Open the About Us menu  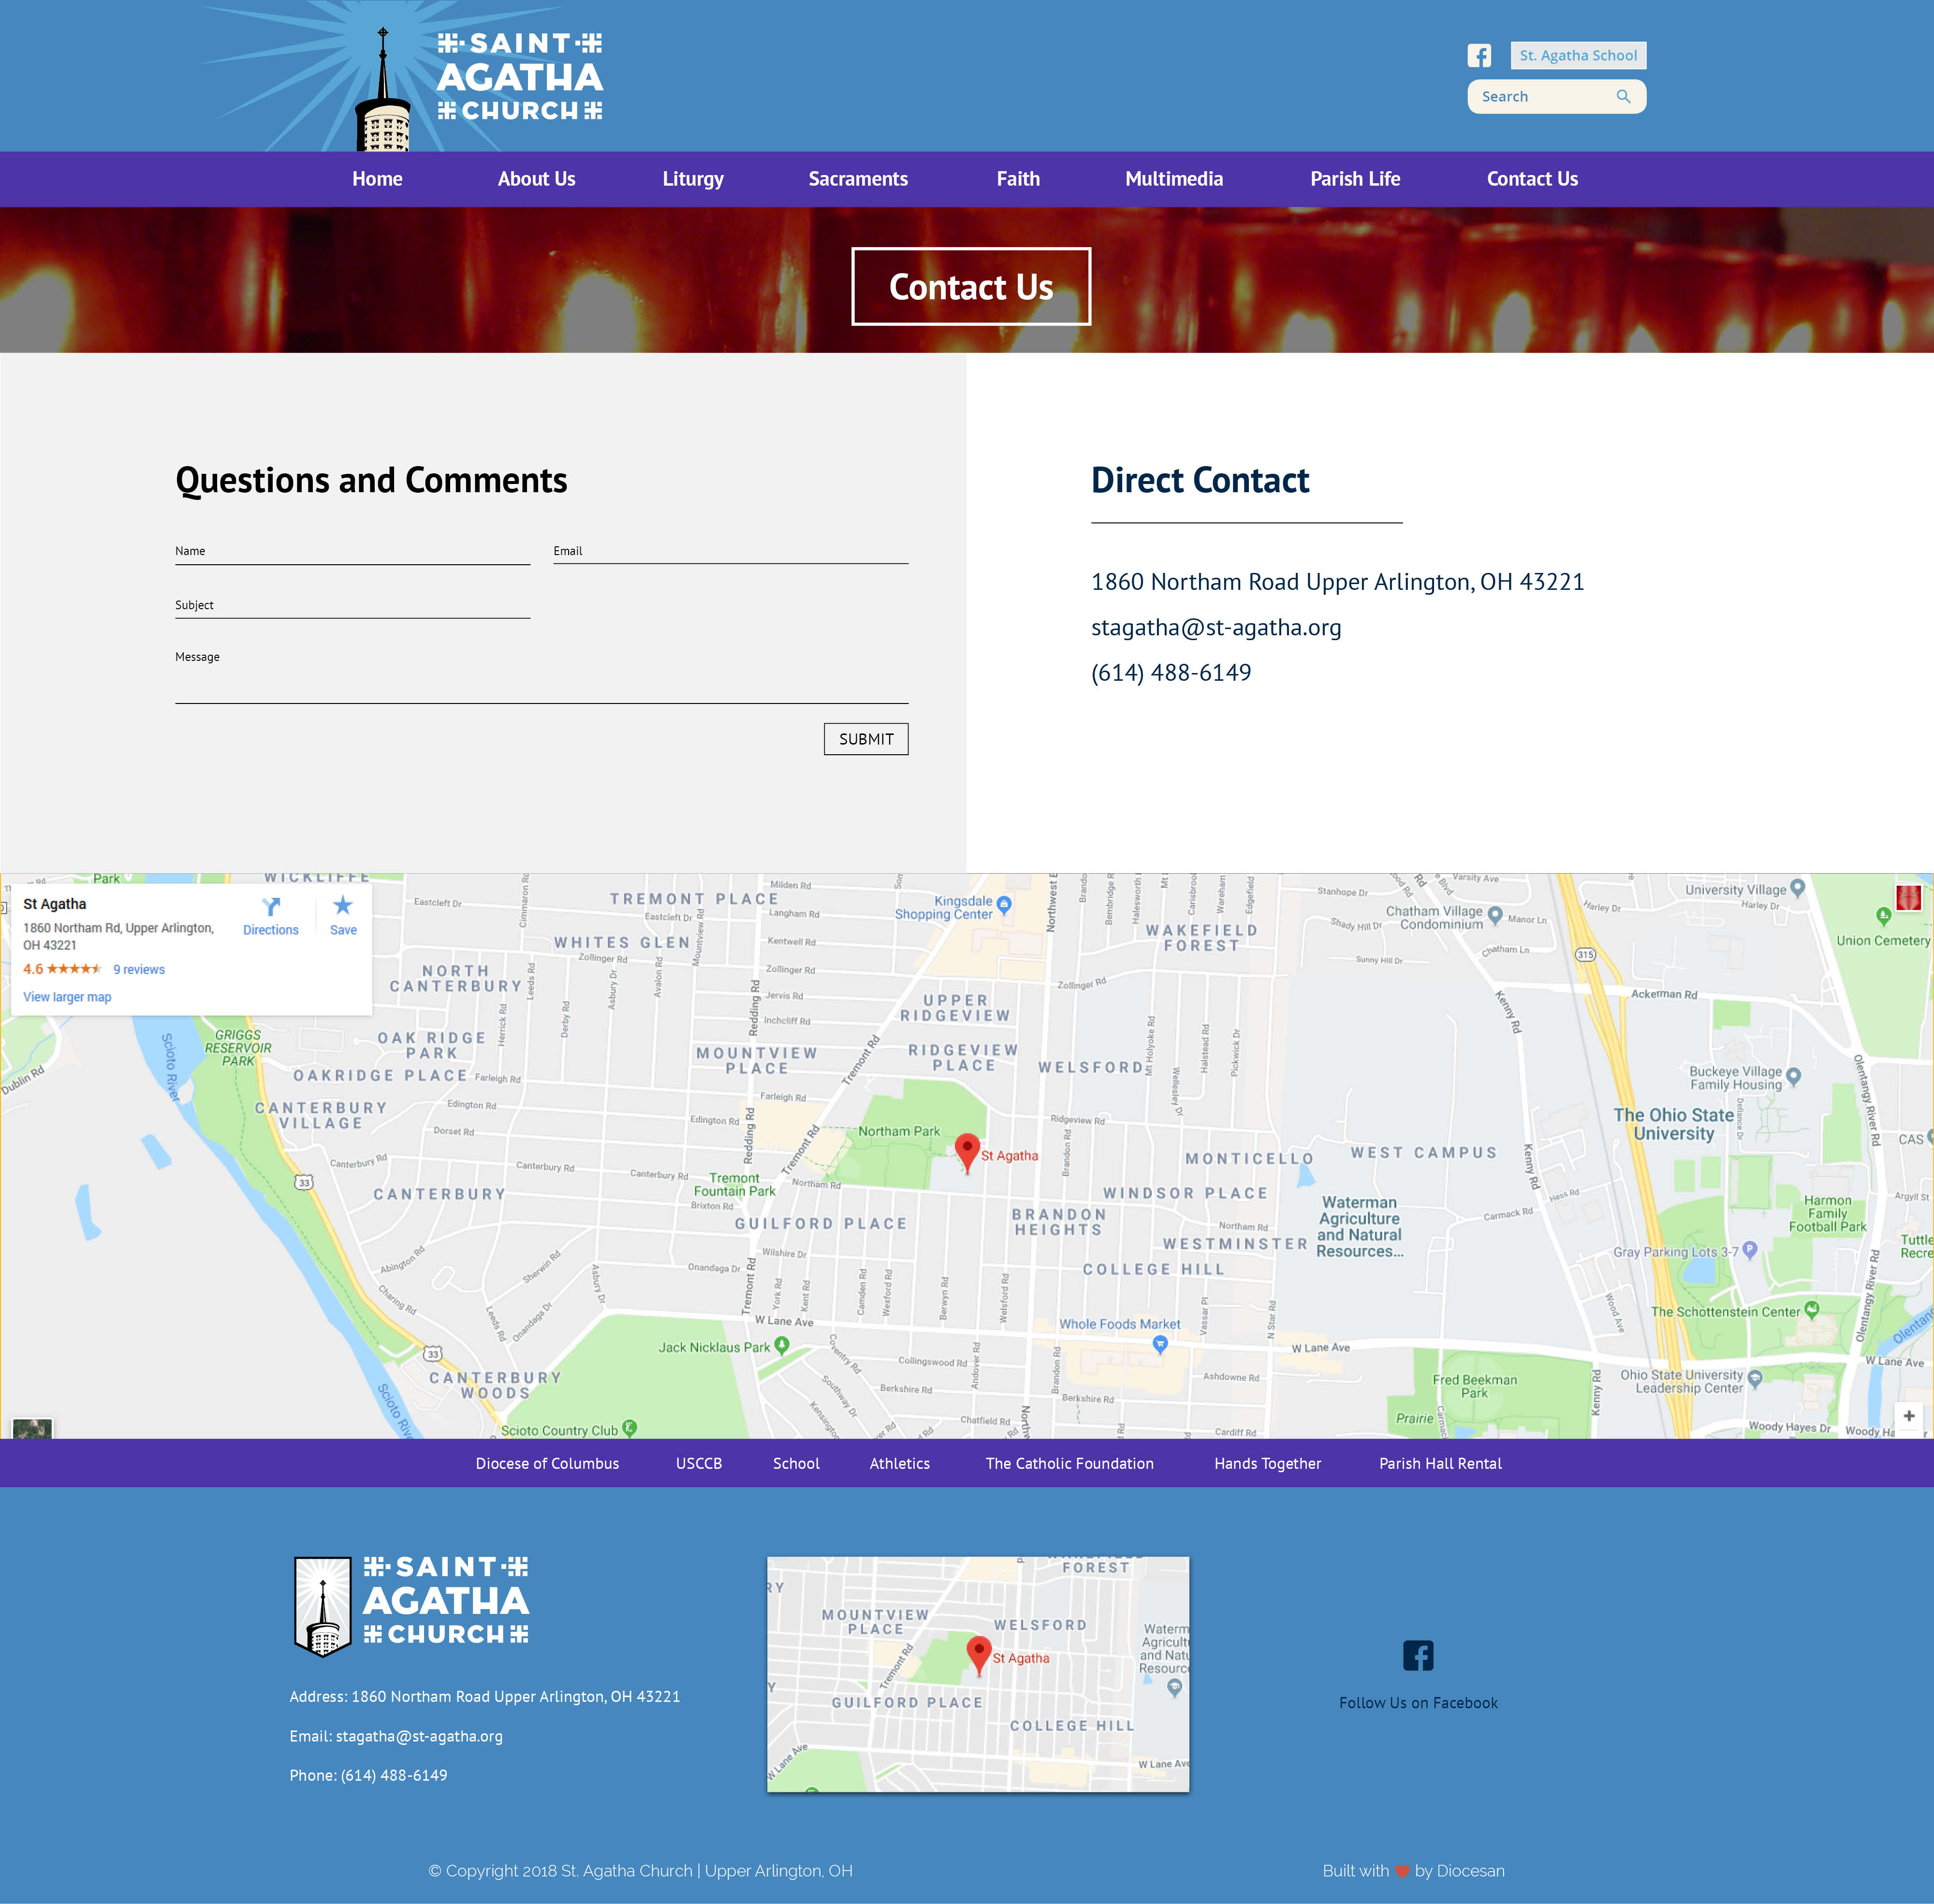536,179
